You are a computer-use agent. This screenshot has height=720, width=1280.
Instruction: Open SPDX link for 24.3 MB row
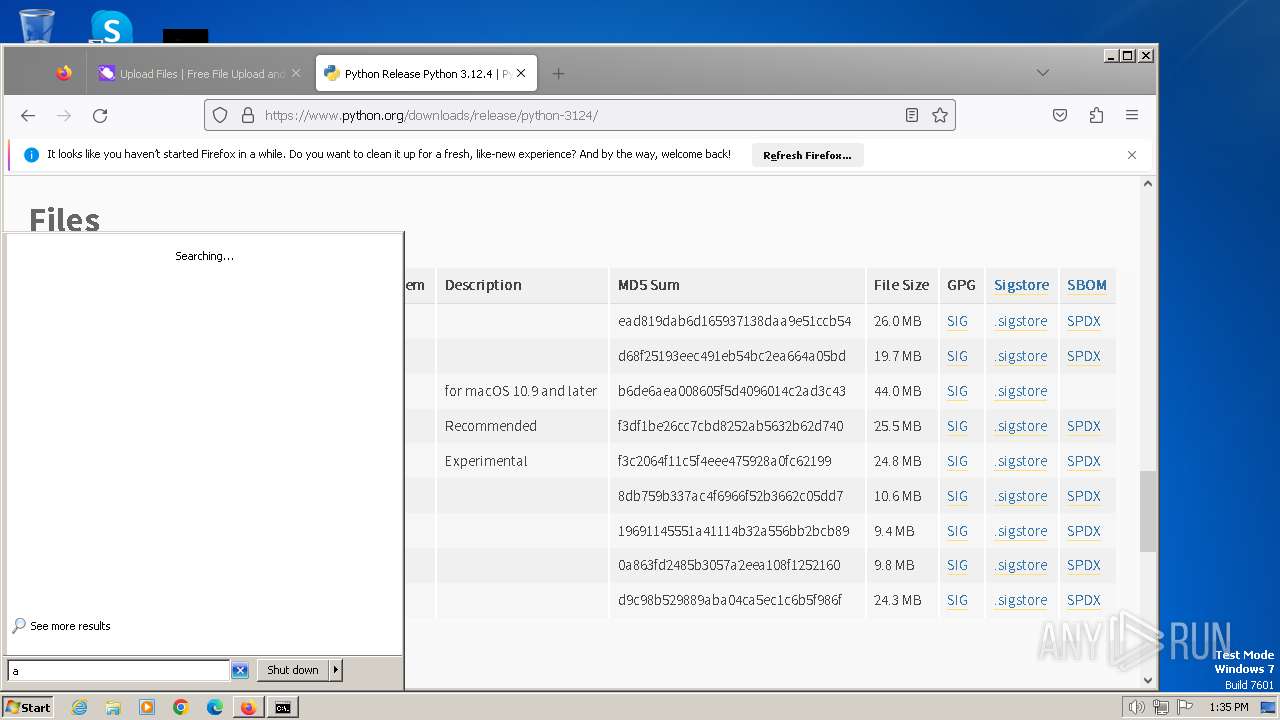click(1083, 600)
